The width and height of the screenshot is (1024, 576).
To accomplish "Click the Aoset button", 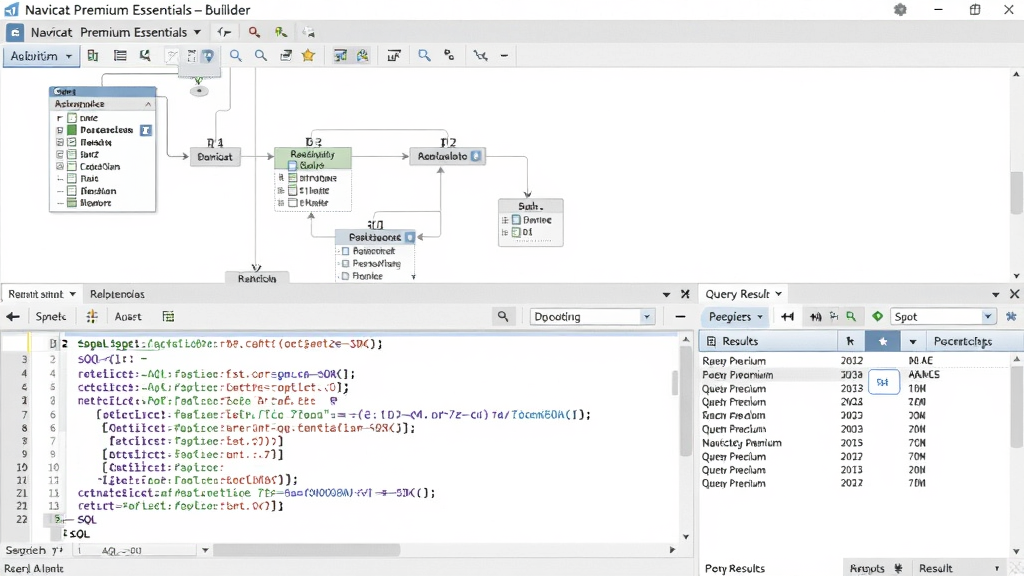I will pos(128,316).
